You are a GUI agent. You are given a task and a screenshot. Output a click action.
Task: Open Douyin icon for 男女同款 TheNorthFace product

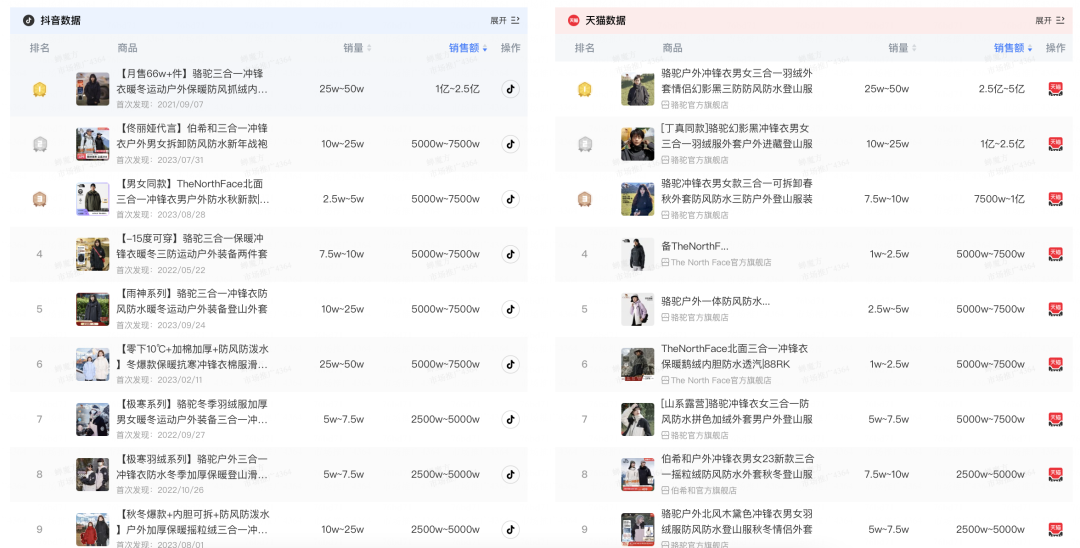pos(510,199)
